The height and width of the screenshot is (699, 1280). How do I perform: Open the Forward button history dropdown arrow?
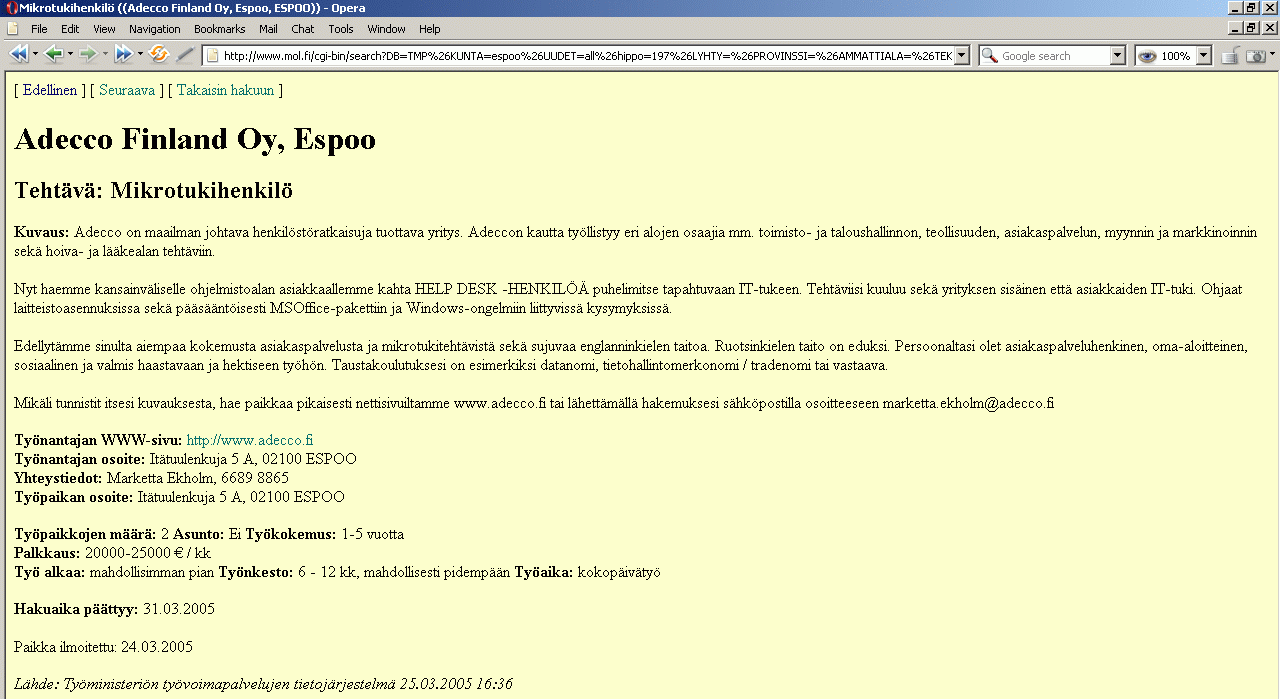pos(105,55)
